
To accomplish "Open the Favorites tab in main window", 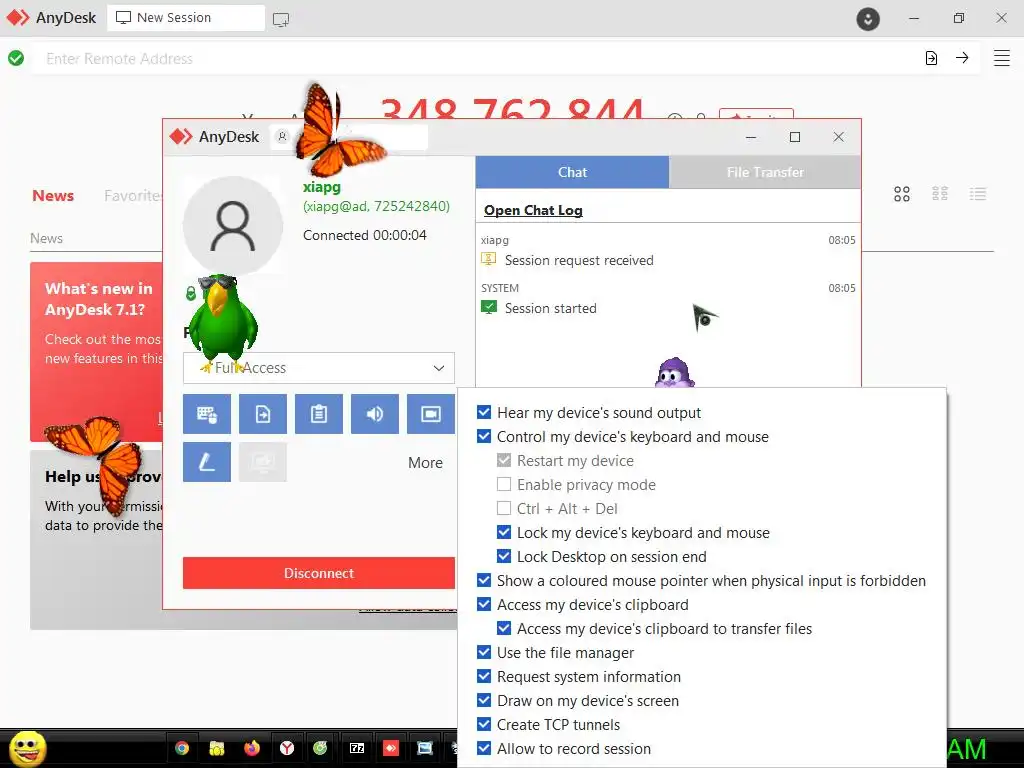I will (133, 196).
